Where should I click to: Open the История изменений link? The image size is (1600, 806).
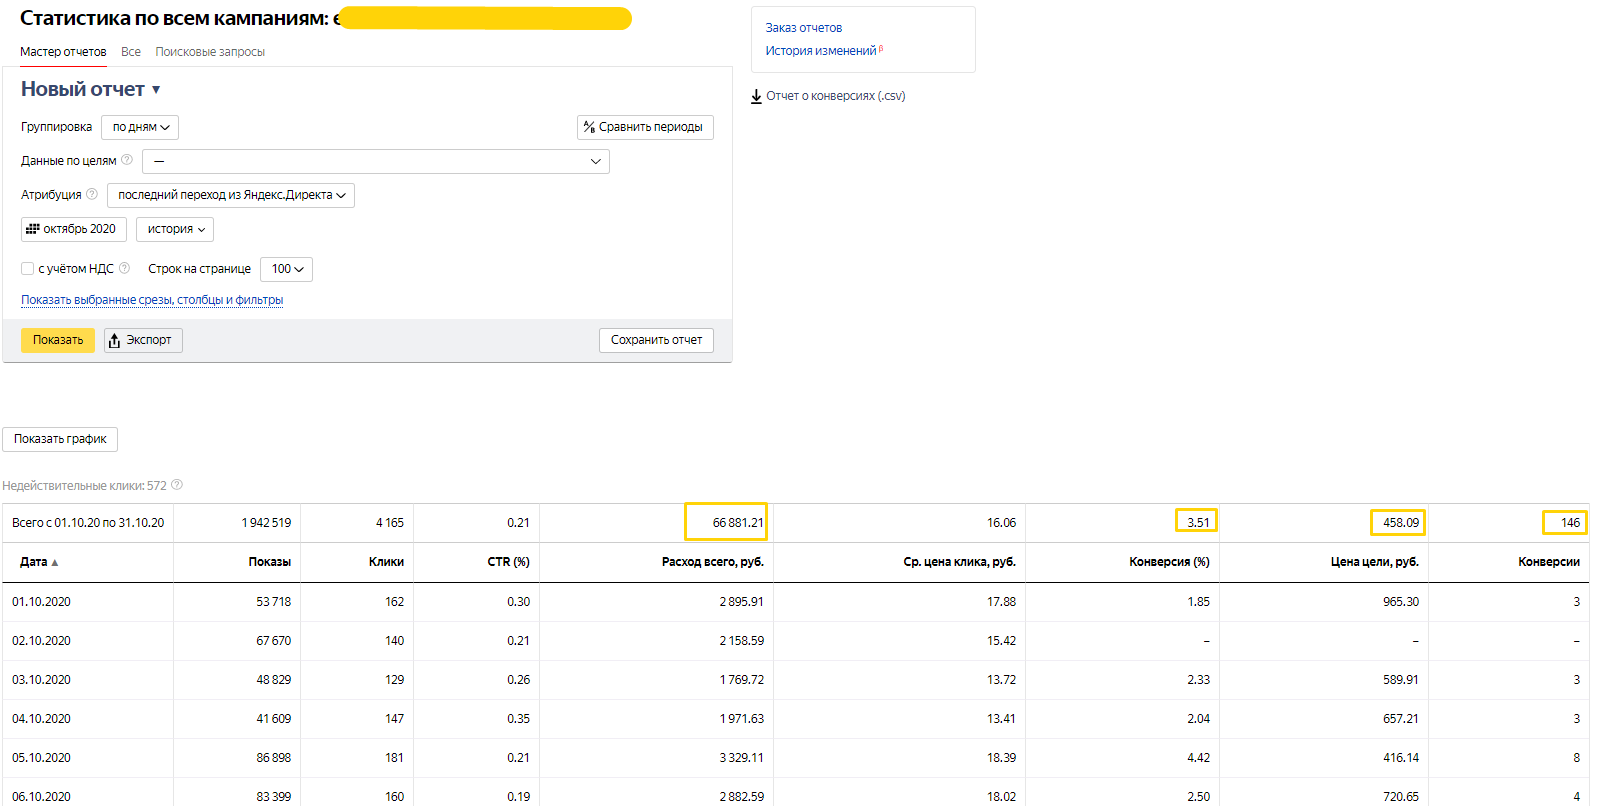pyautogui.click(x=820, y=51)
